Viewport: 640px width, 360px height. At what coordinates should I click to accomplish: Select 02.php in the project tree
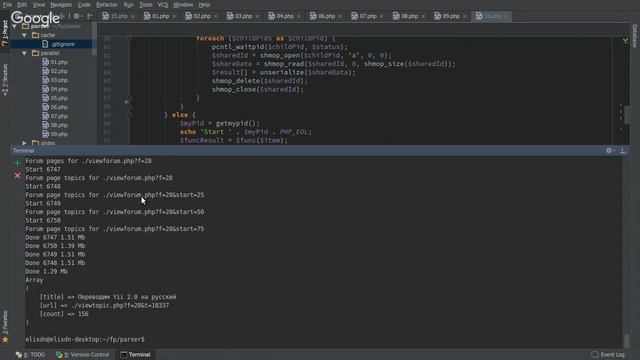coord(55,71)
